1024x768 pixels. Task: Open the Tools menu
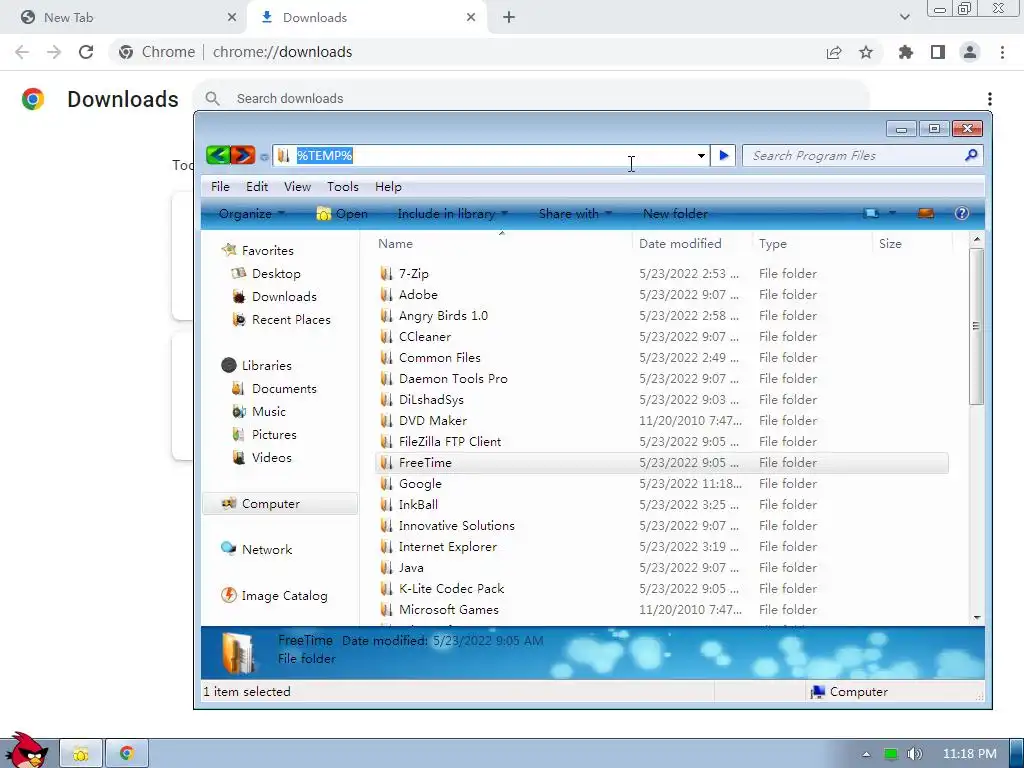point(343,187)
